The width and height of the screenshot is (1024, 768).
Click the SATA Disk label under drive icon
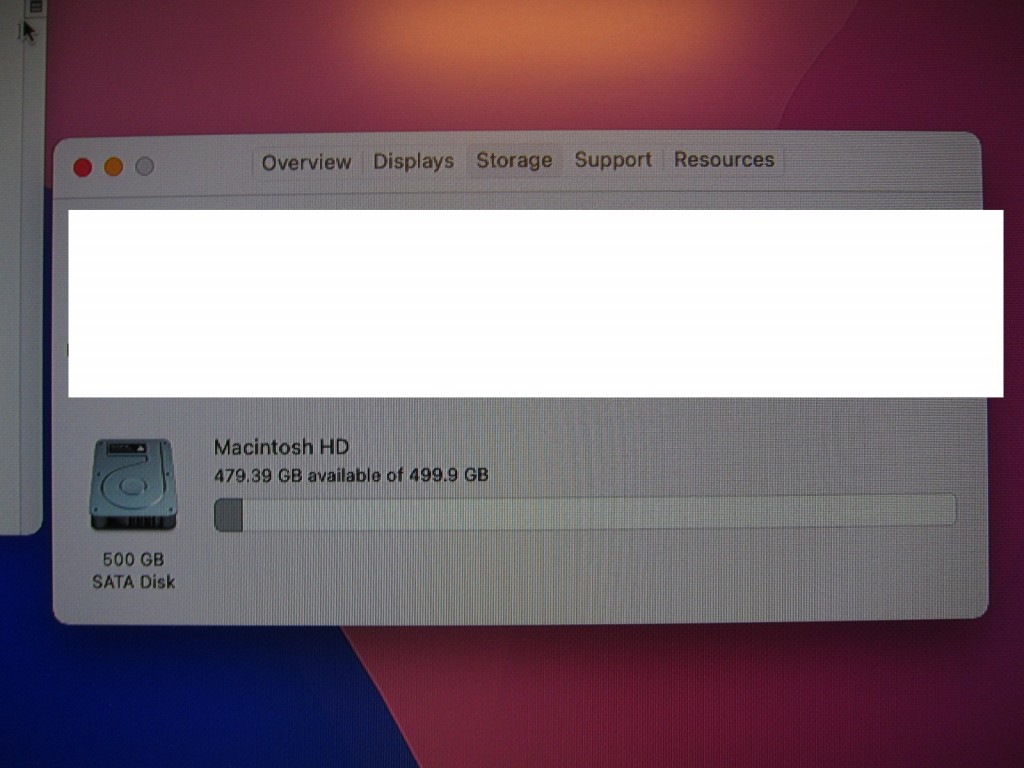pyautogui.click(x=133, y=582)
